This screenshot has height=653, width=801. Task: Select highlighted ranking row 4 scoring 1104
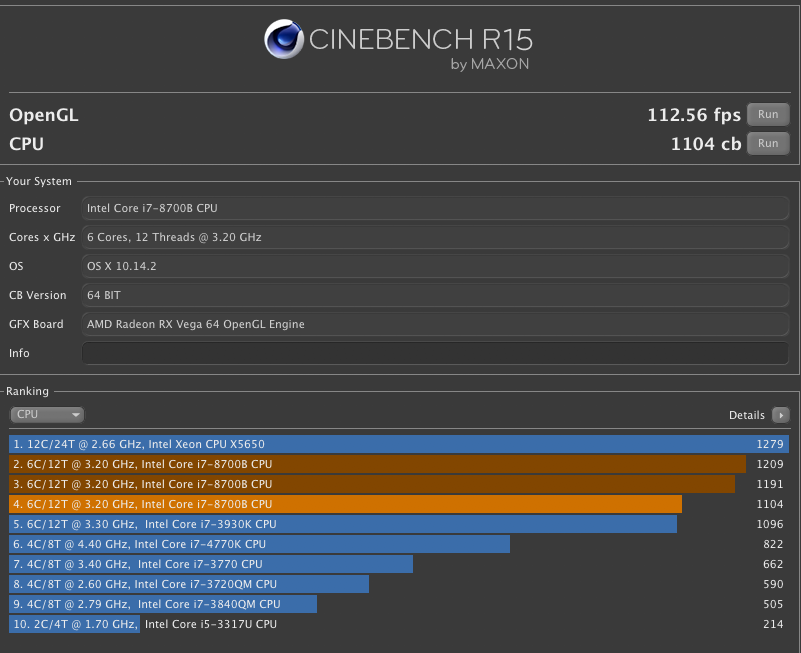(399, 504)
